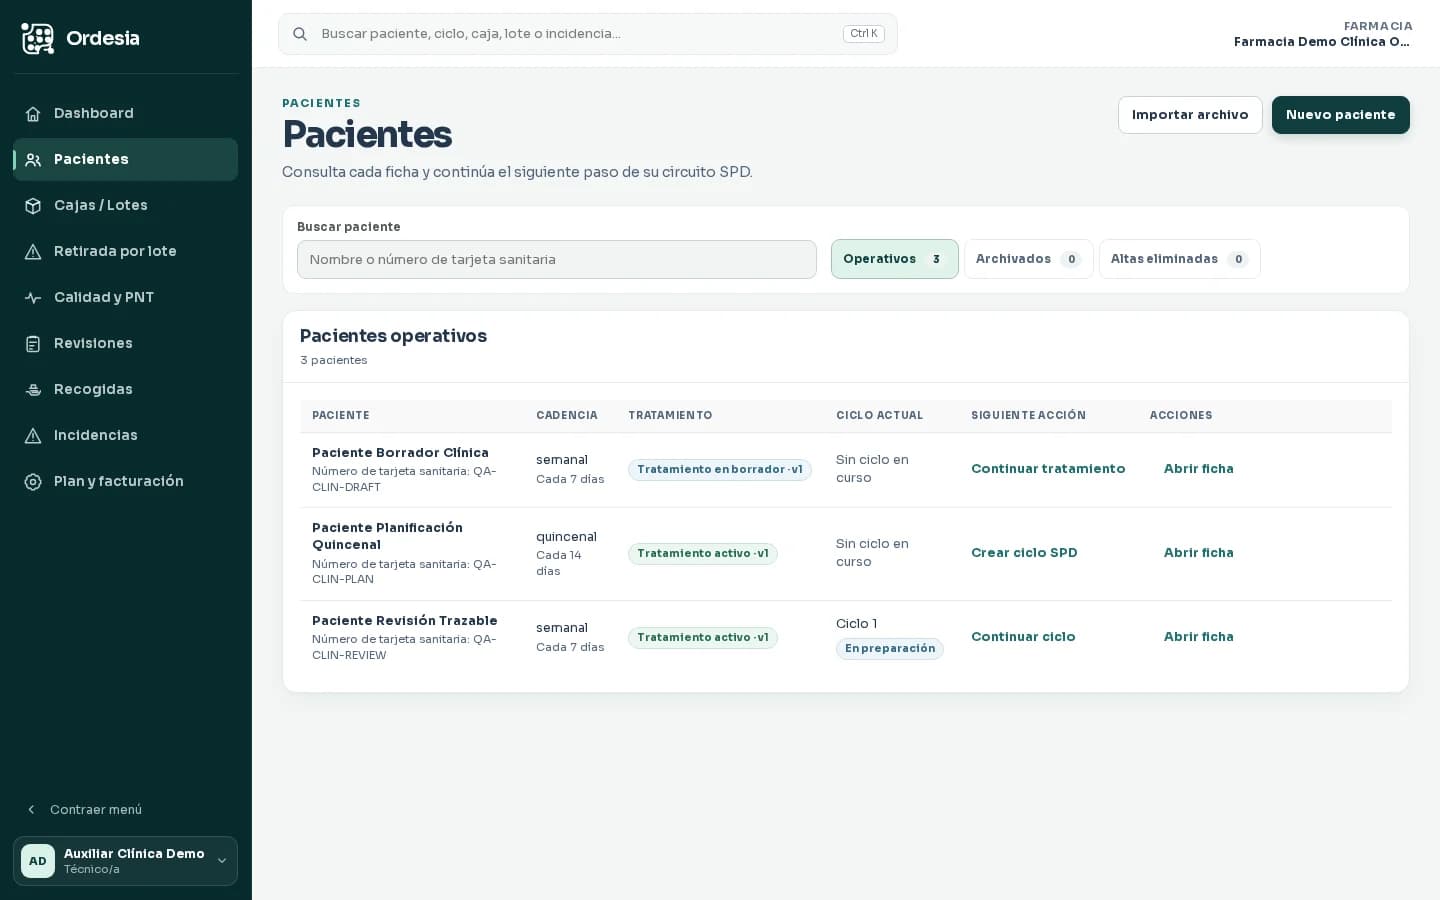Switch to the Archivados filter tab
Image resolution: width=1440 pixels, height=900 pixels.
coord(1028,259)
